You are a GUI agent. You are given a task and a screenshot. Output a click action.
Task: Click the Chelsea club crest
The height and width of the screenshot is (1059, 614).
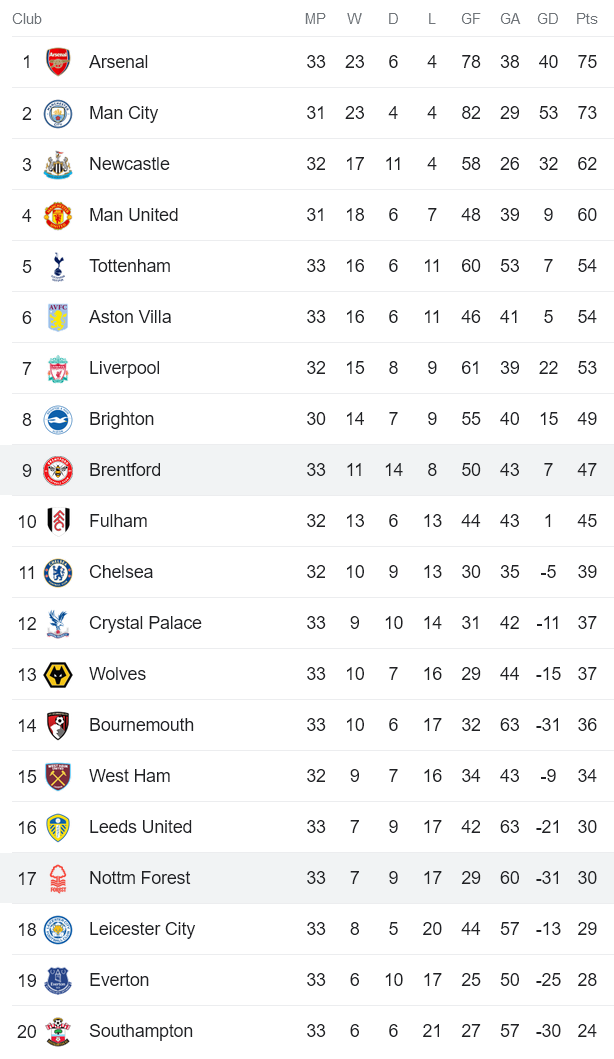coord(58,572)
